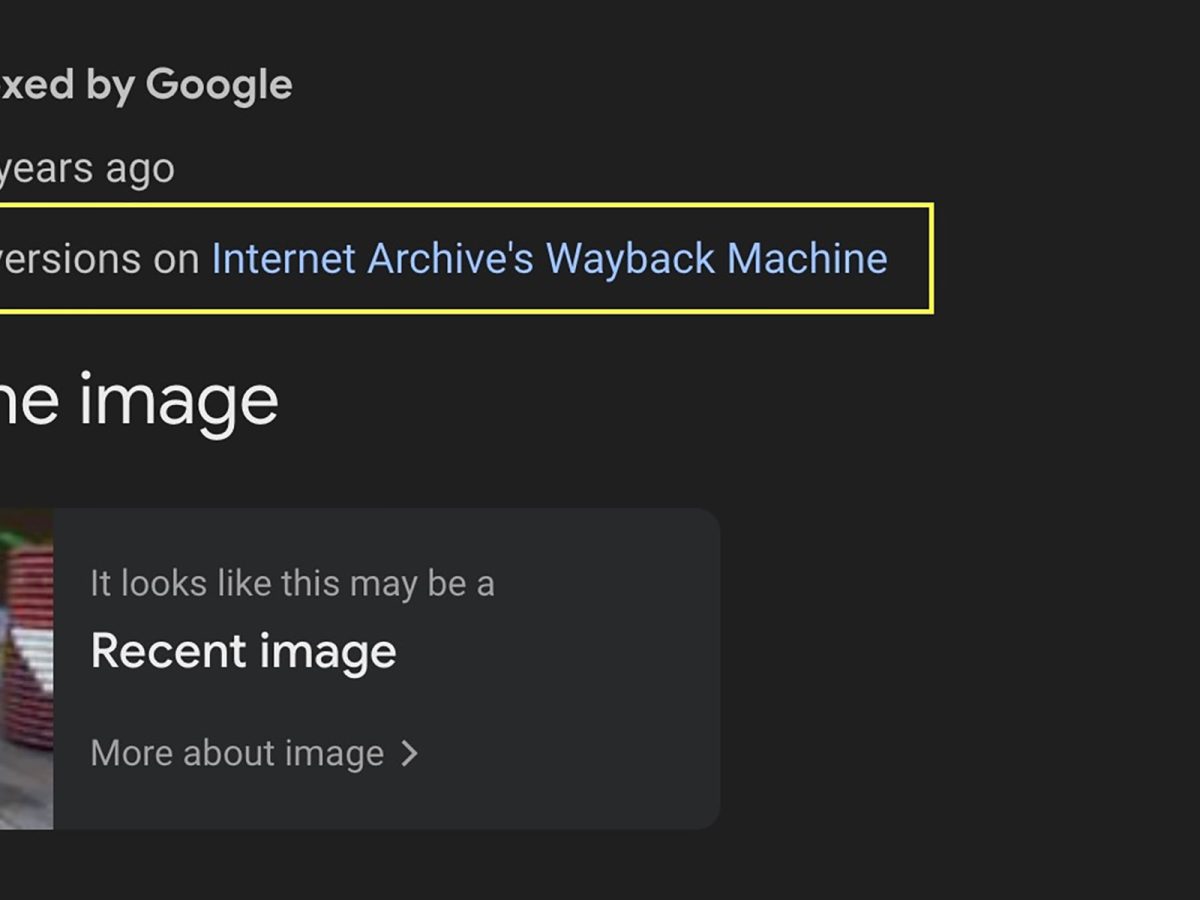
Task: Select the Recent image title
Action: point(243,652)
